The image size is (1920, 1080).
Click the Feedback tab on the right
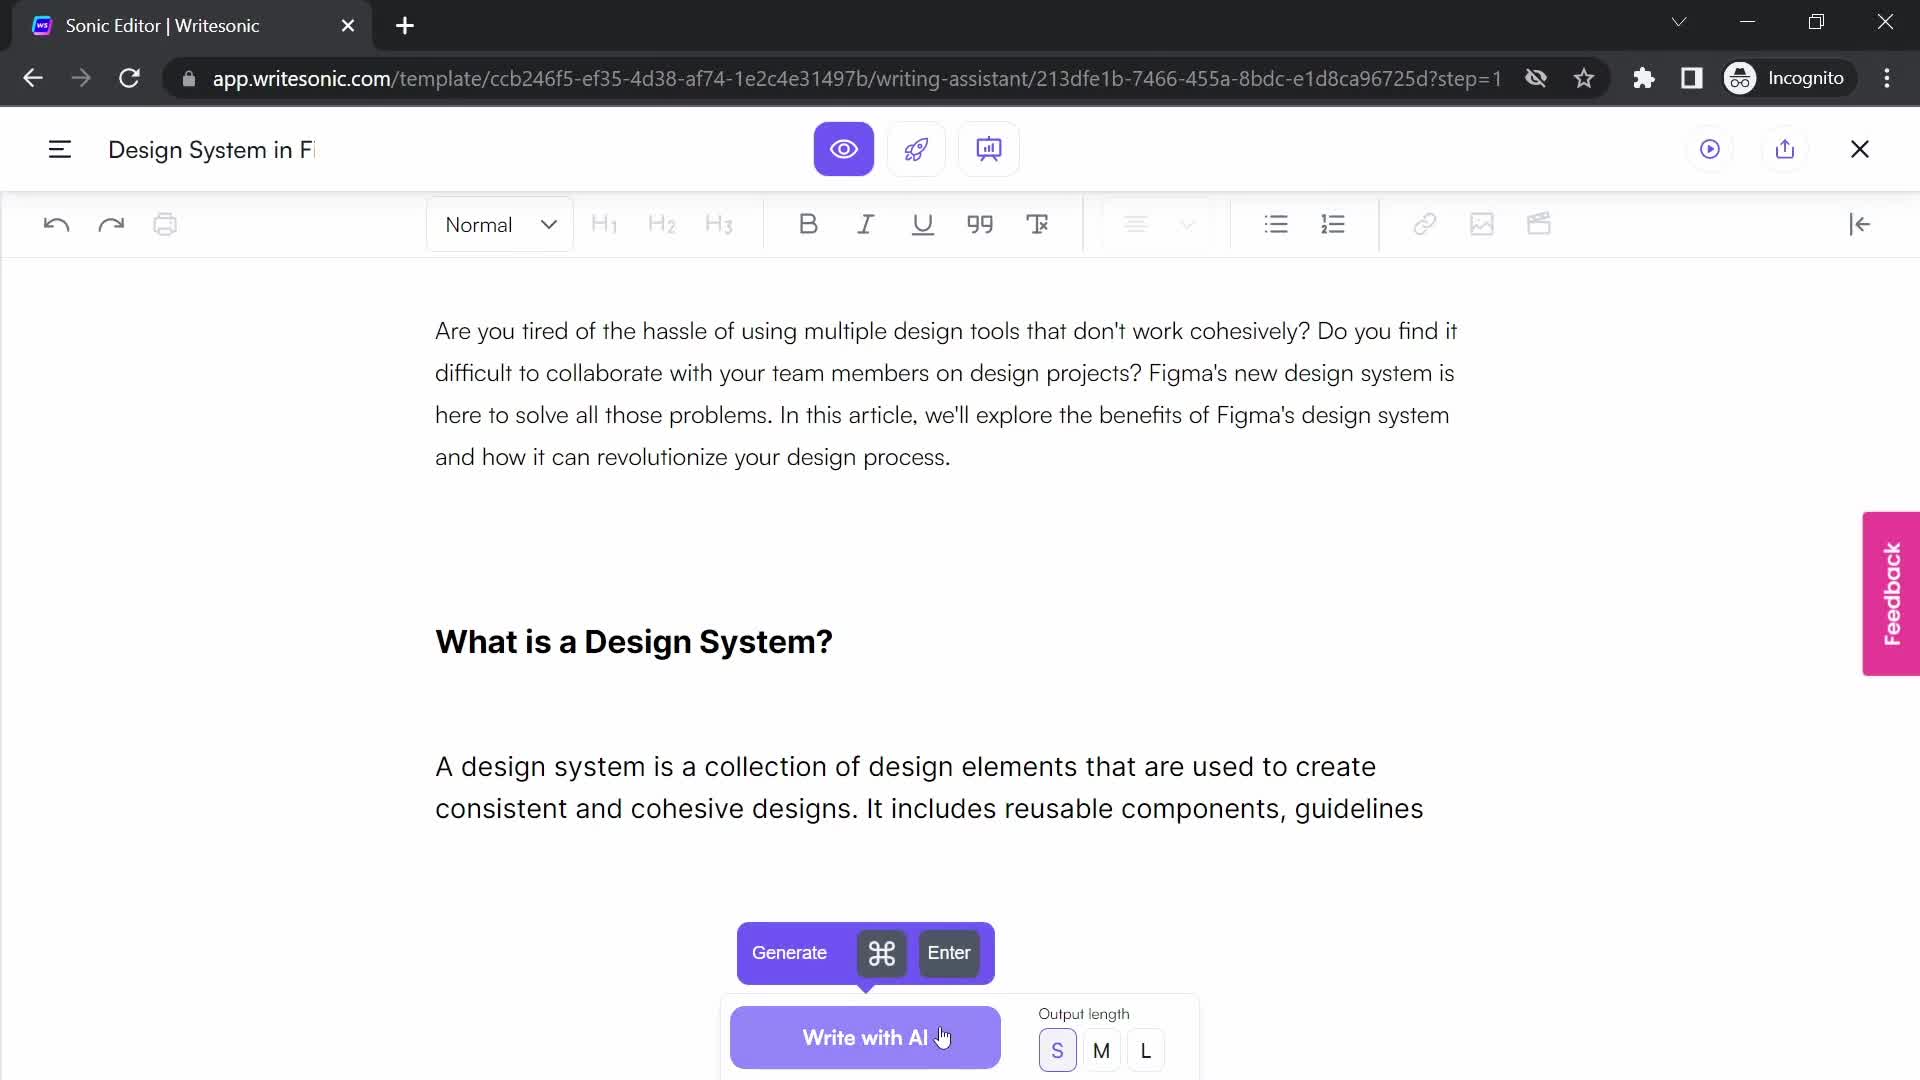pos(1896,592)
